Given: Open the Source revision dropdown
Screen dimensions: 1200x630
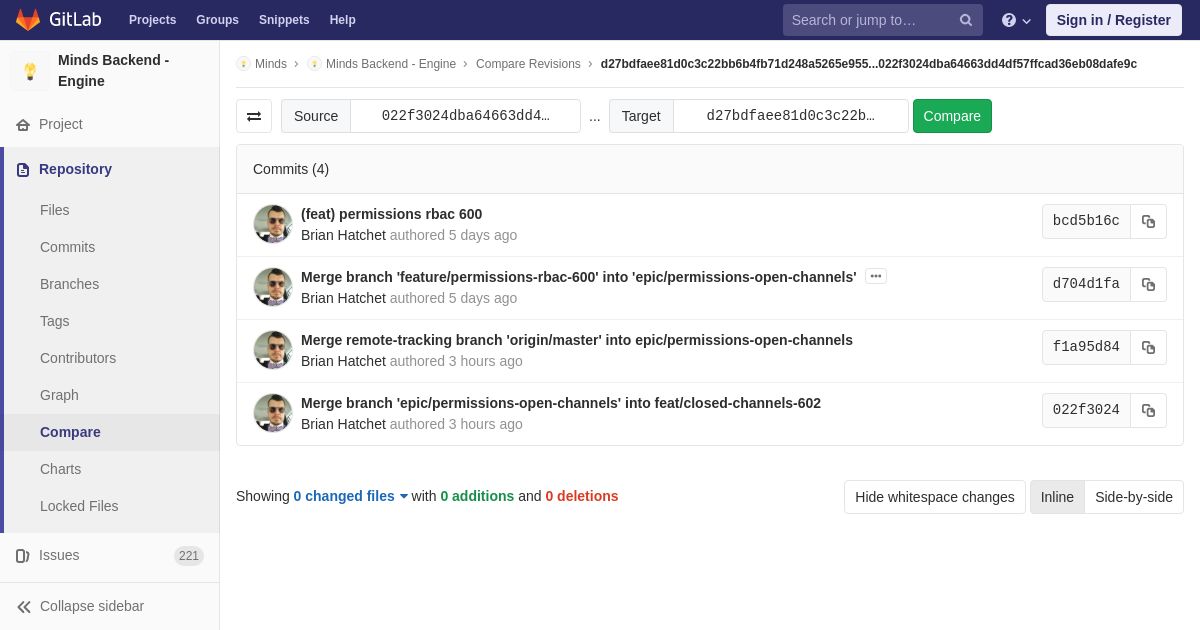Looking at the screenshot, I should (465, 116).
